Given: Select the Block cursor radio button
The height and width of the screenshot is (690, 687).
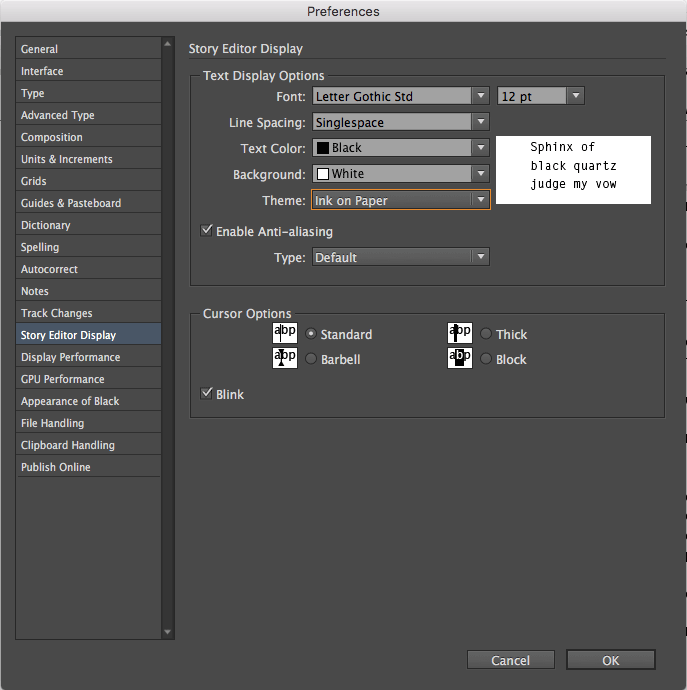Looking at the screenshot, I should (486, 359).
